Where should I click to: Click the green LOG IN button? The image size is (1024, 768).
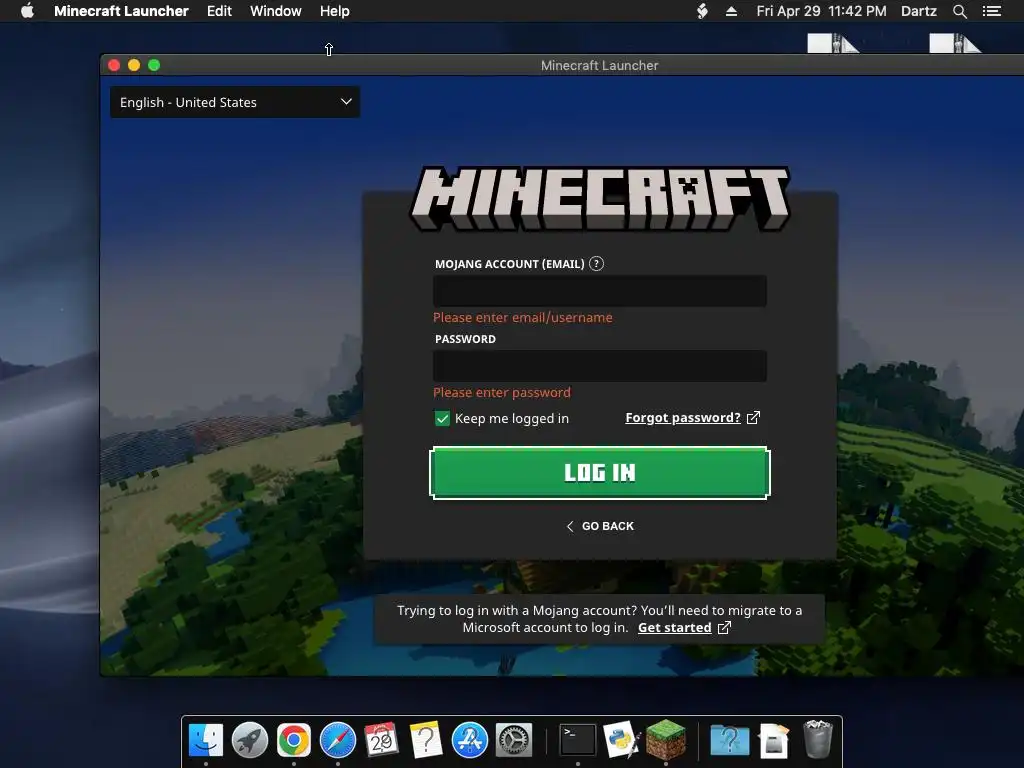[600, 473]
